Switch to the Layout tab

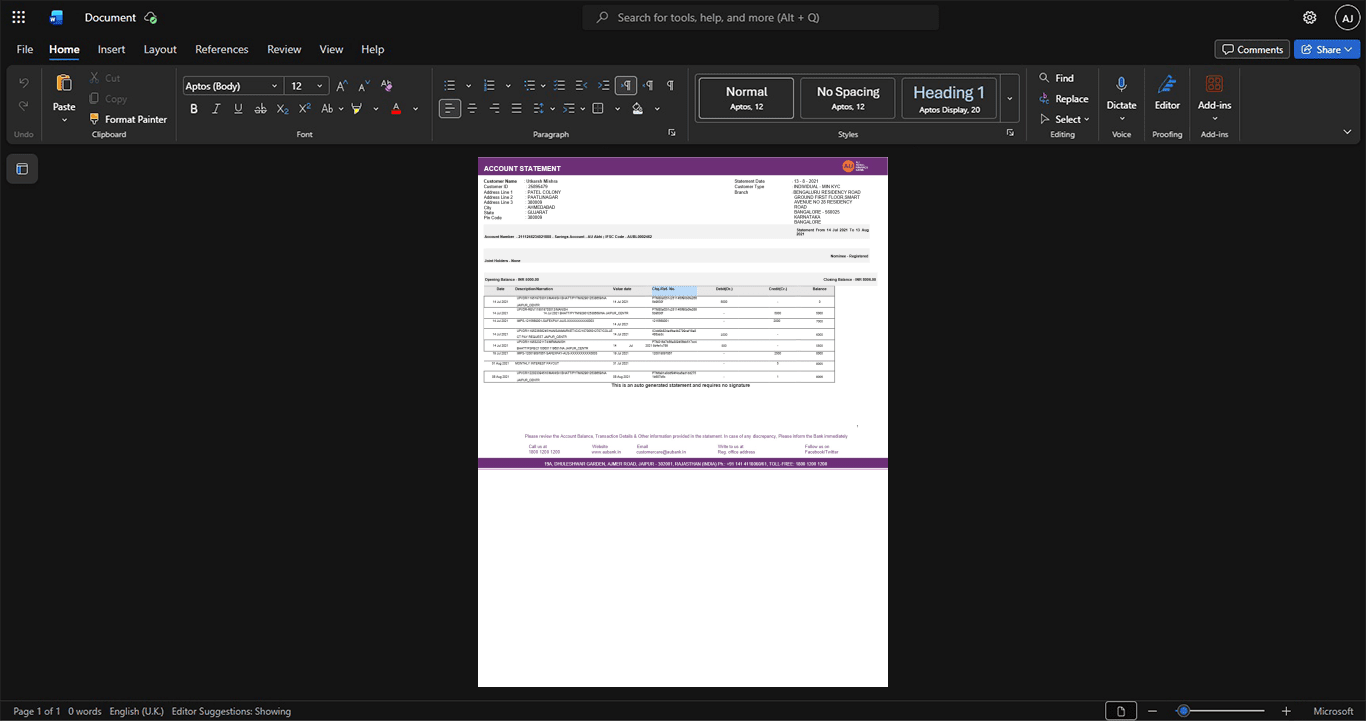(160, 49)
